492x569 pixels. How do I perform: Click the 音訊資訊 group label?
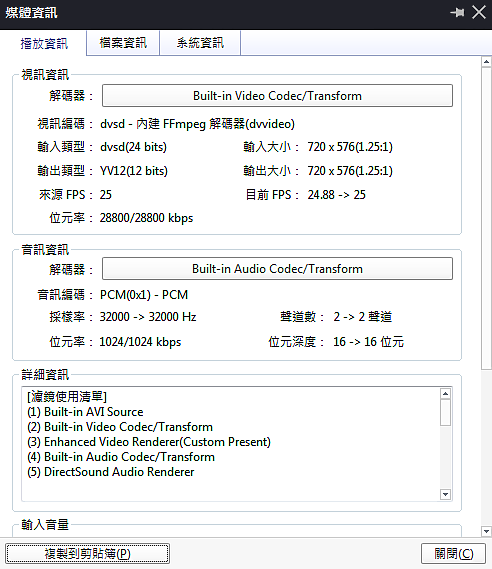(45, 250)
